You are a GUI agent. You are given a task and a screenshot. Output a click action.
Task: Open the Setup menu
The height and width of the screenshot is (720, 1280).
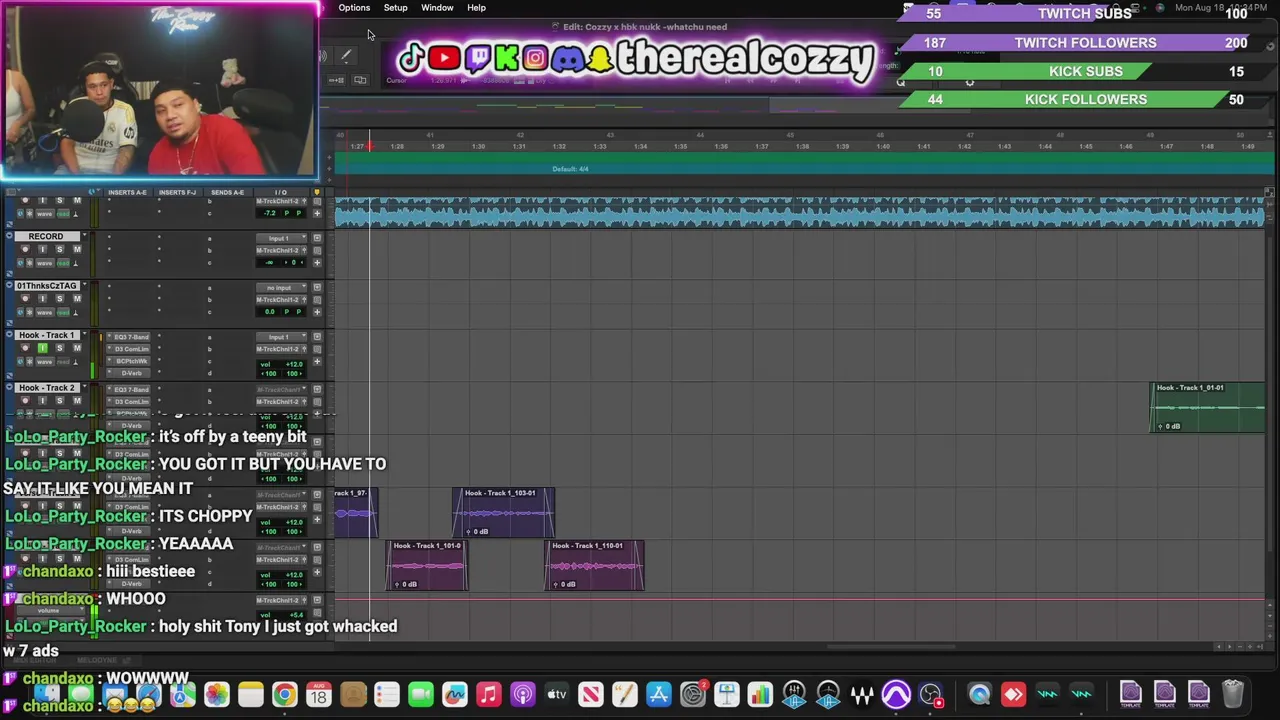coord(395,8)
